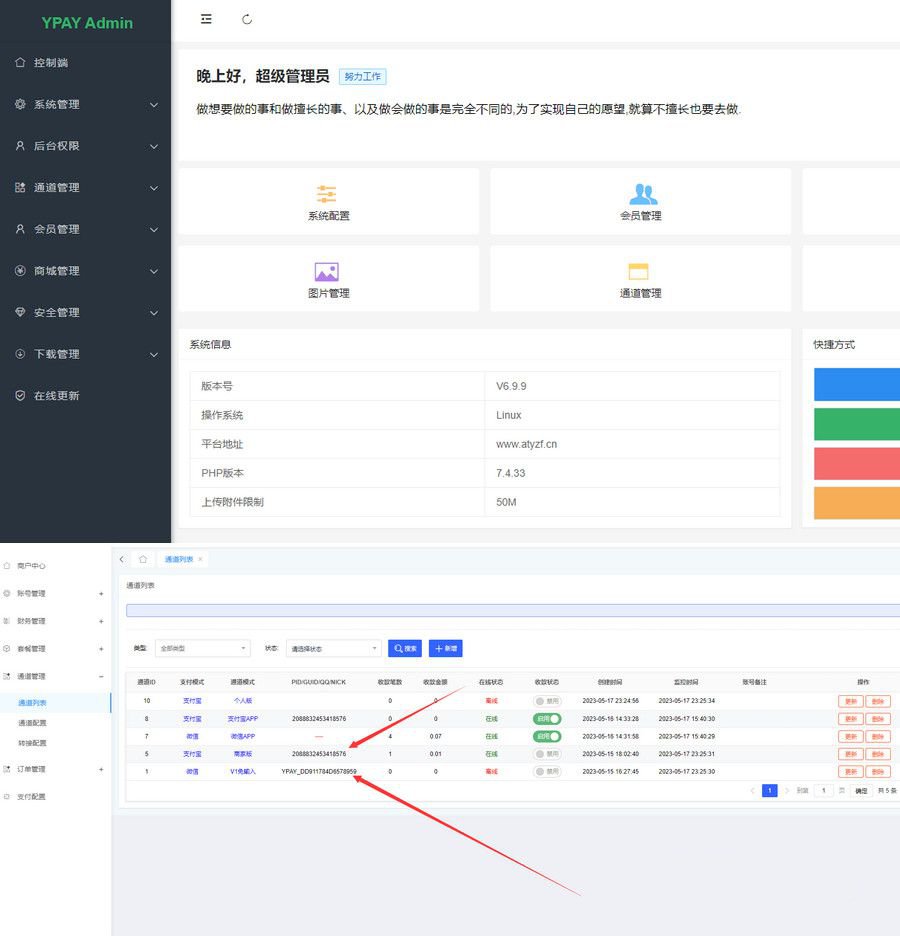The width and height of the screenshot is (900, 936).
Task: Select 通道配置 in the sidebar menu
Action: pos(32,722)
